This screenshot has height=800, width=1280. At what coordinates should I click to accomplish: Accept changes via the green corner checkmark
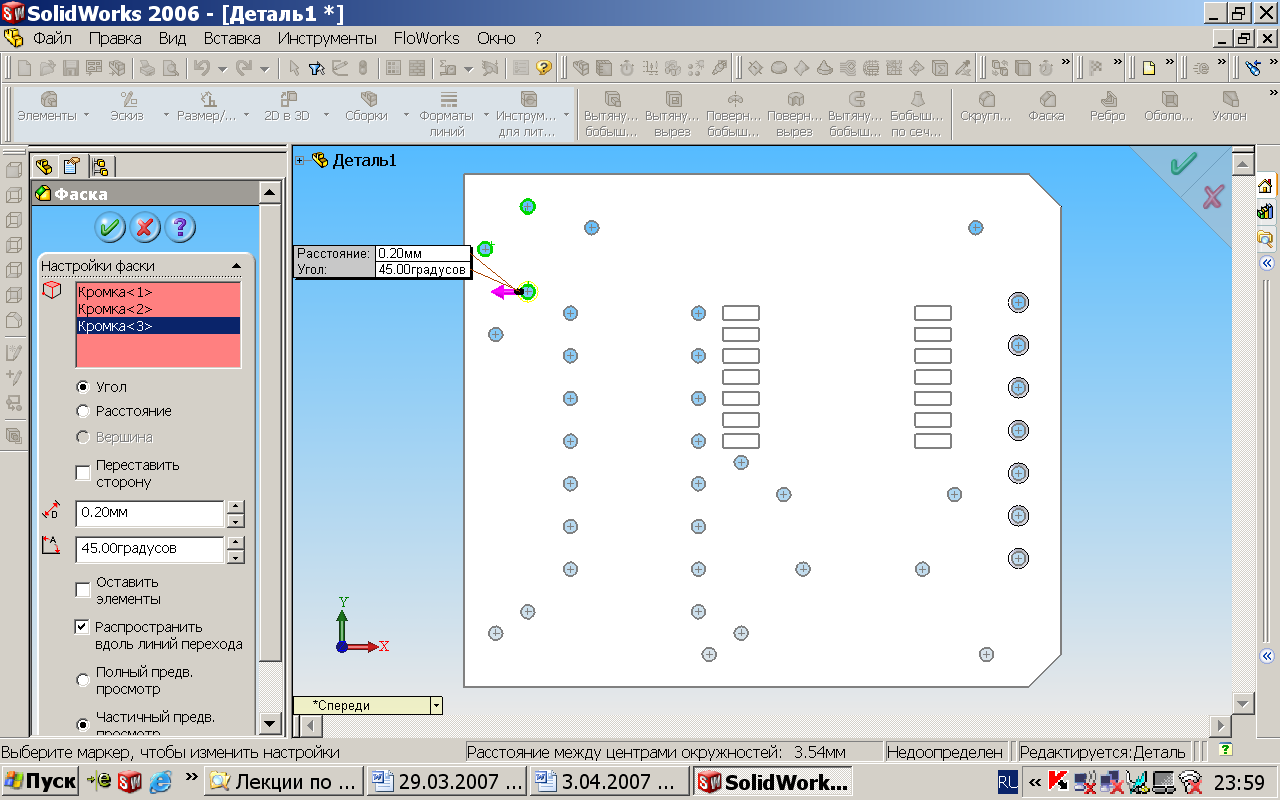pyautogui.click(x=1183, y=163)
